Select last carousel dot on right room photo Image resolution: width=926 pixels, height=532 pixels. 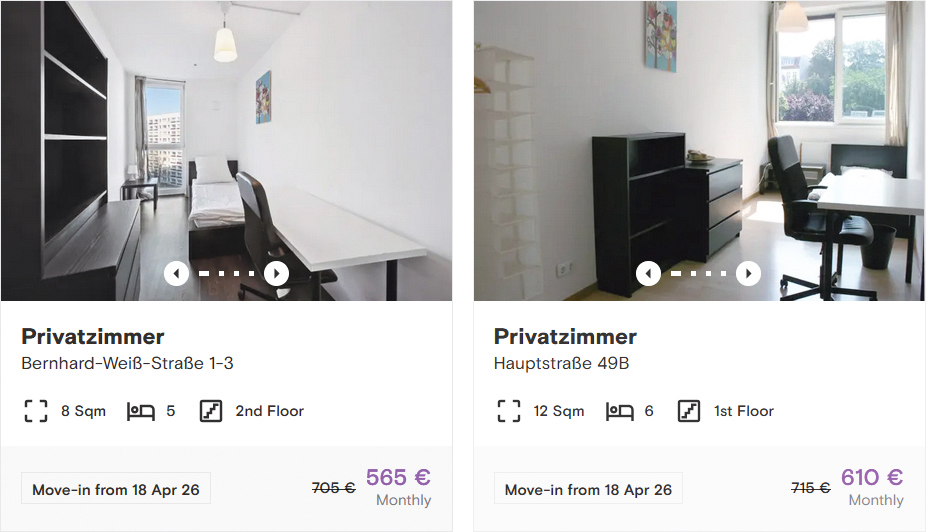[x=723, y=273]
